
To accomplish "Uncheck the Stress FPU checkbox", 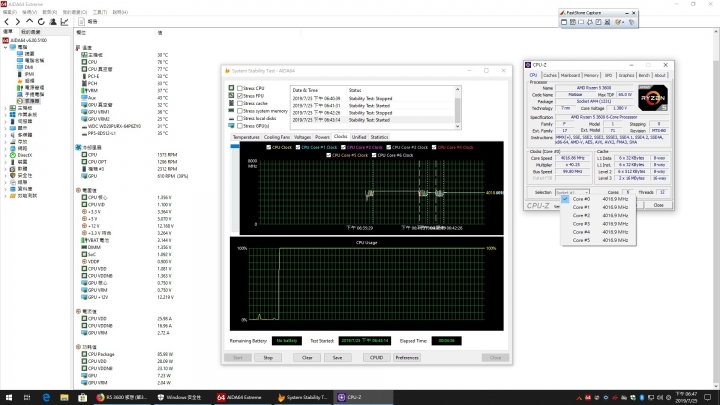I will click(240, 96).
